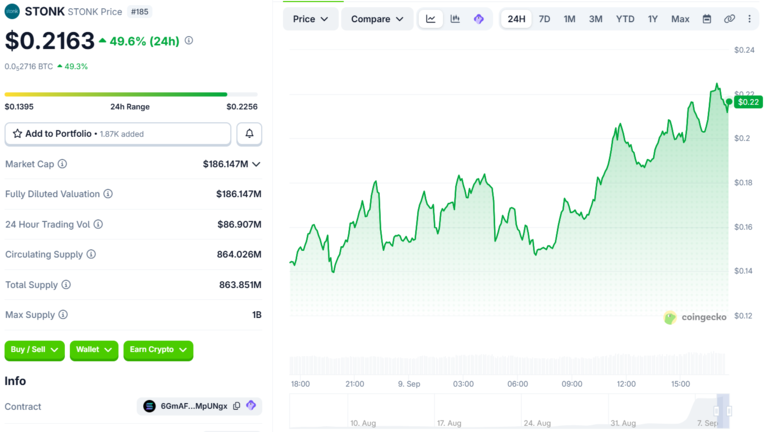The height and width of the screenshot is (432, 768).
Task: Open the Fully Diluted Valuation info icon
Action: [x=108, y=194]
